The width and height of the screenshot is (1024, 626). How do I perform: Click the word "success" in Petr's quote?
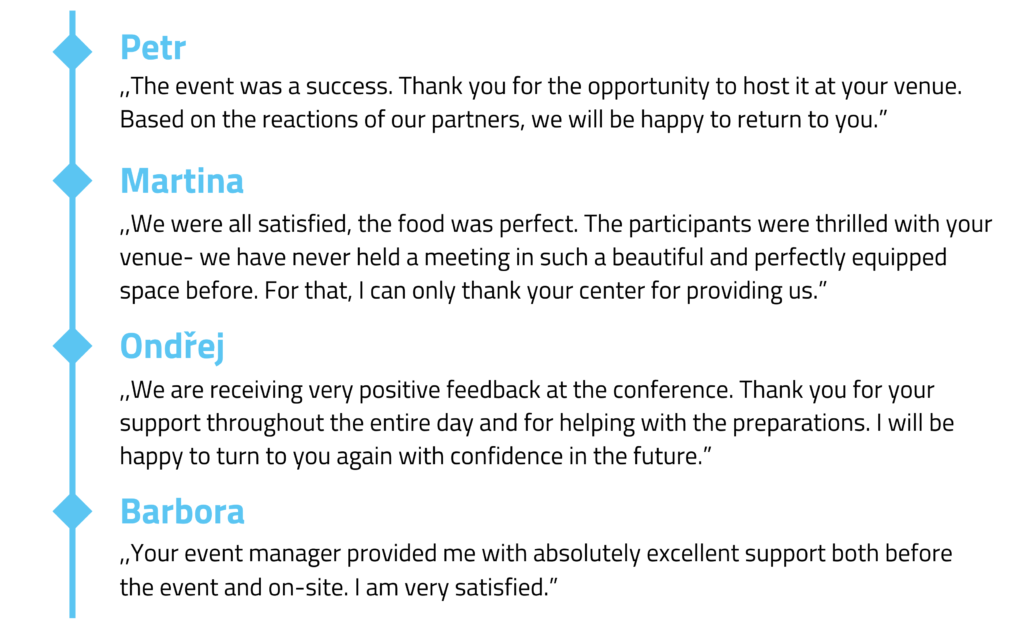pos(349,86)
